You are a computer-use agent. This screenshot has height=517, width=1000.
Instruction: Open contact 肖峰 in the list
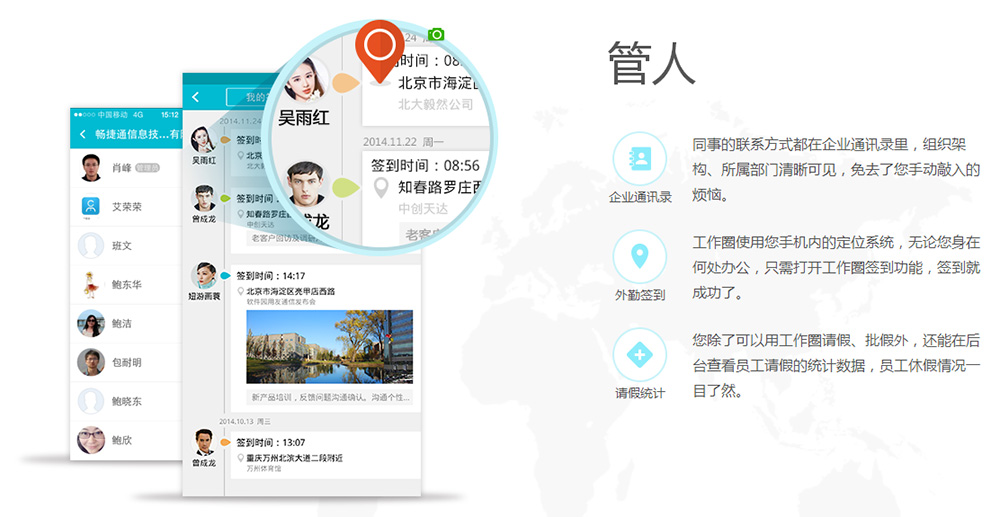point(122,168)
